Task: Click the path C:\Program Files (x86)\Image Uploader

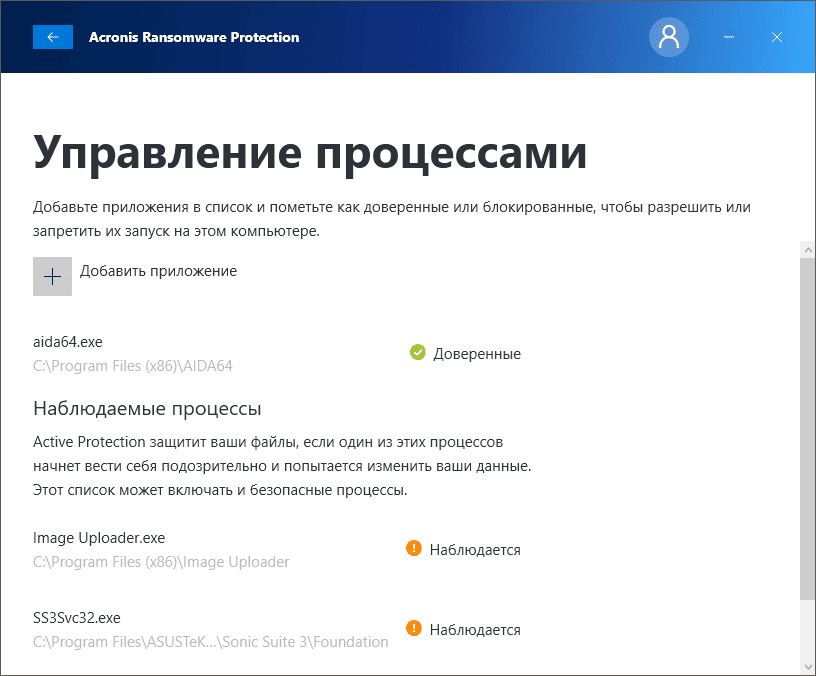Action: click(161, 562)
